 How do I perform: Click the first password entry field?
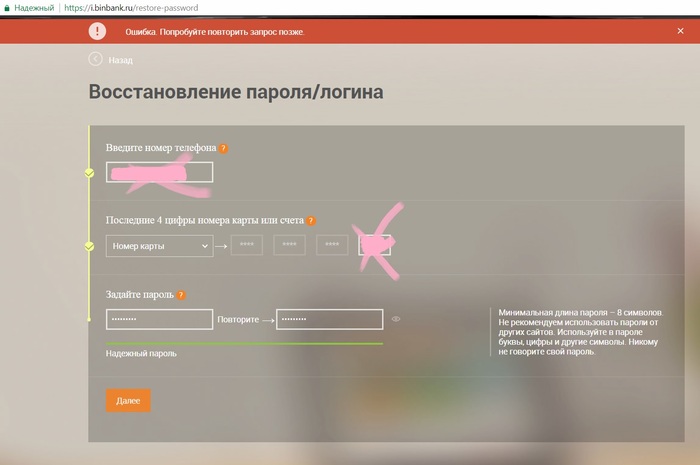click(x=159, y=320)
